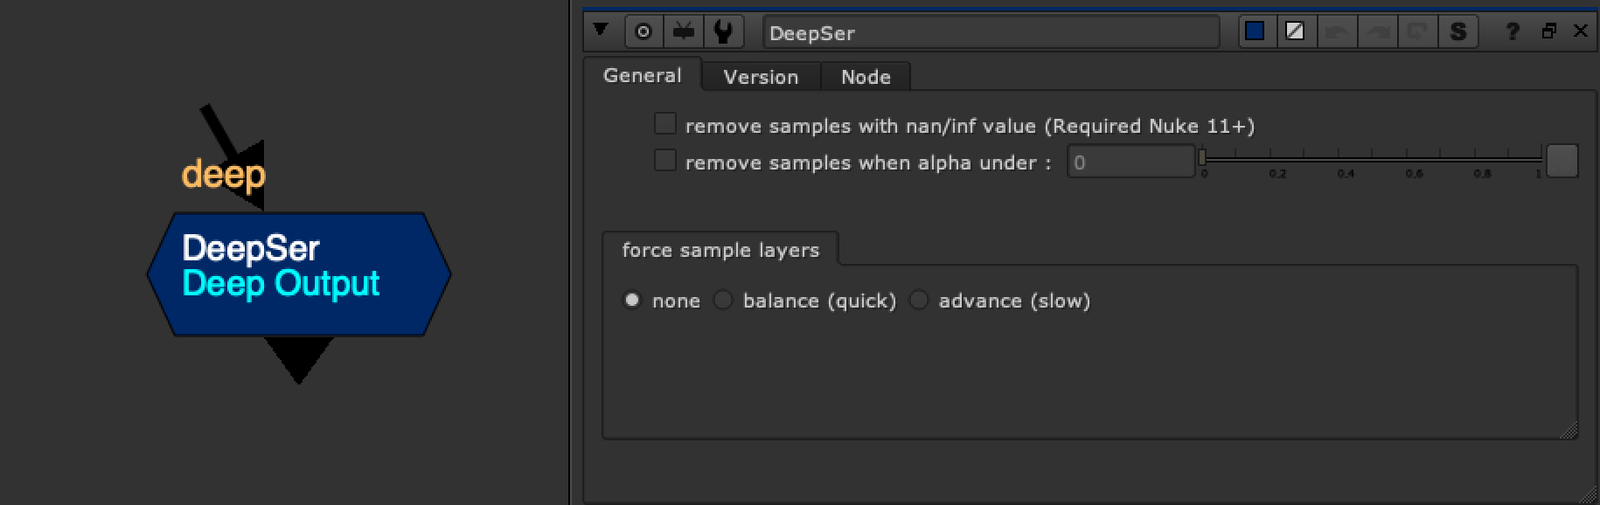Float the properties panel window icon
The image size is (1600, 505).
(x=1549, y=31)
